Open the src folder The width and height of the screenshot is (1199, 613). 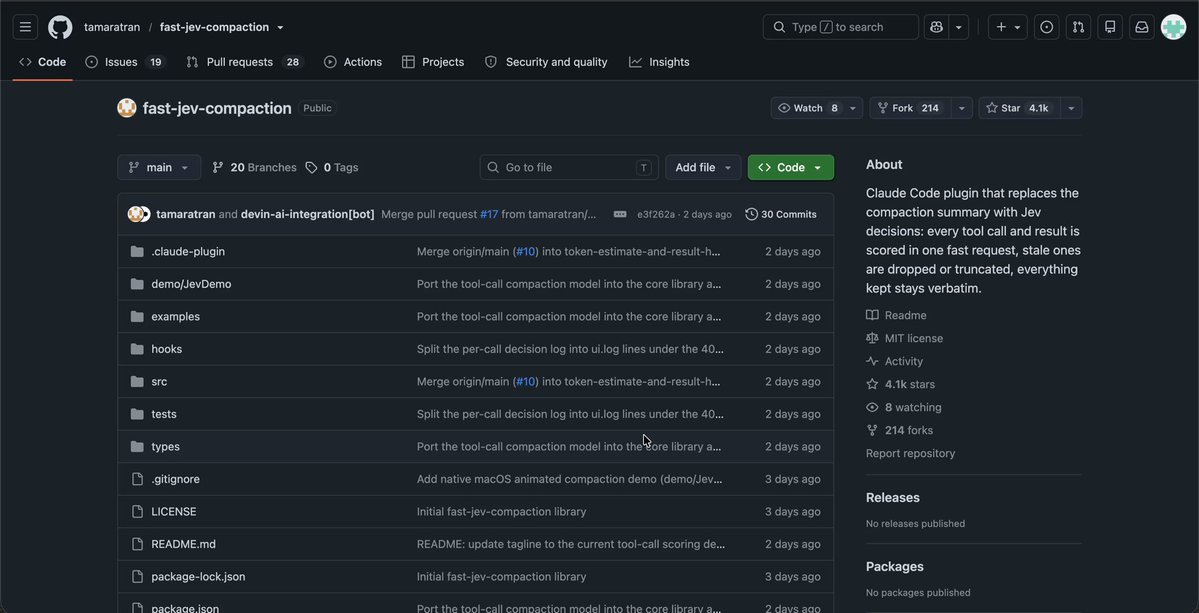click(x=159, y=381)
